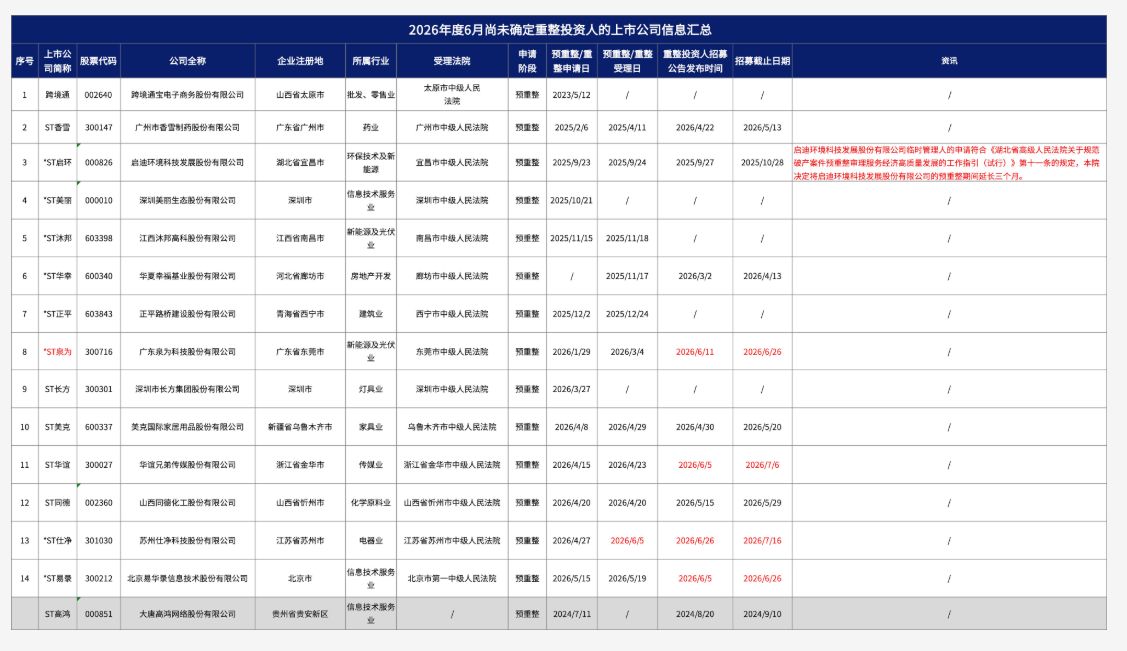Click the cell '山西同德化工股份有限公司'
The height and width of the screenshot is (651, 1127).
pyautogui.click(x=188, y=503)
